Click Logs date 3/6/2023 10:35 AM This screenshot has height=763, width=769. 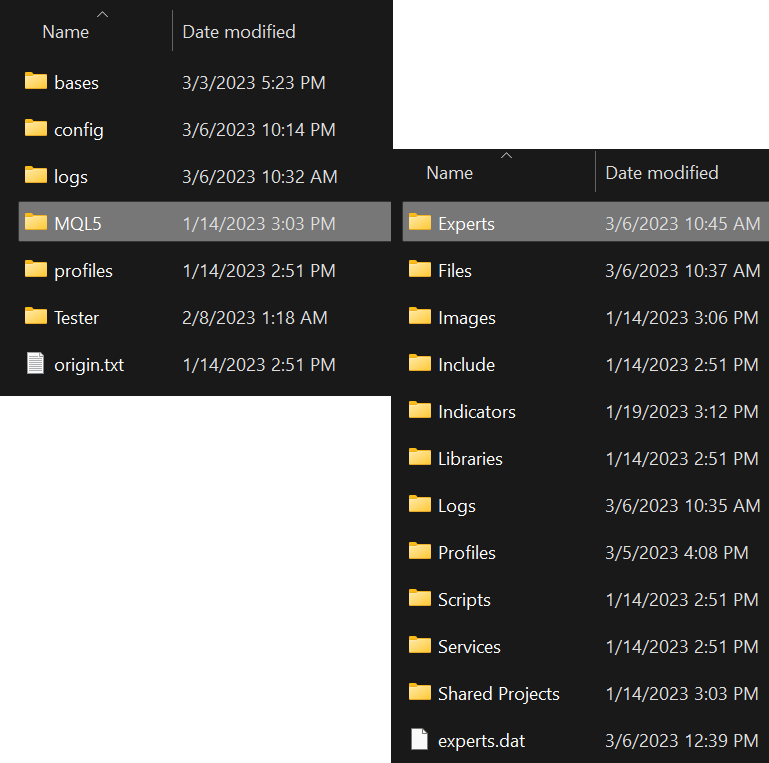683,506
